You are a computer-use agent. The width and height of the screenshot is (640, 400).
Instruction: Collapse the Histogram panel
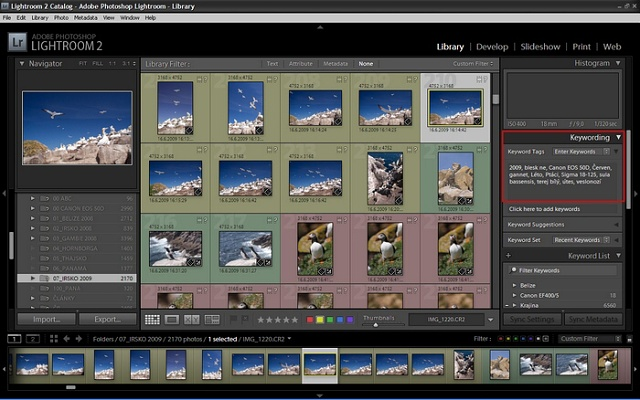click(x=618, y=63)
